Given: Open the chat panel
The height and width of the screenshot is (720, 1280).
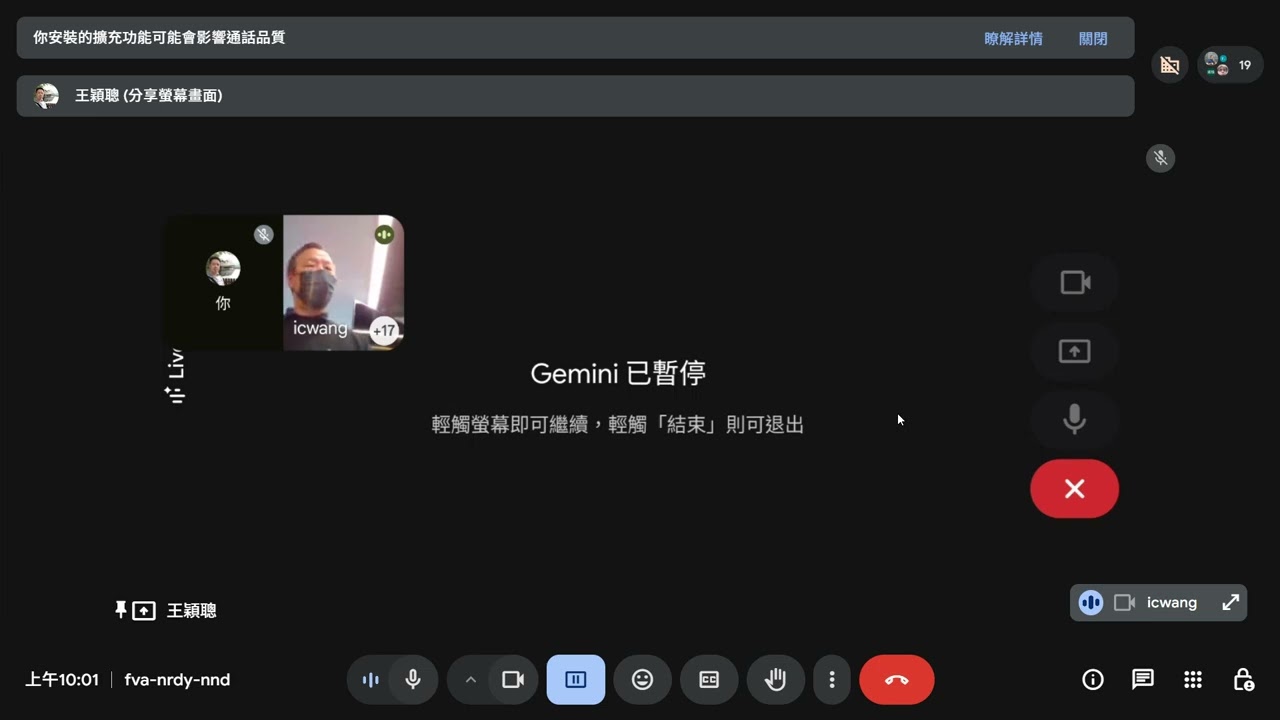Looking at the screenshot, I should coord(1143,680).
